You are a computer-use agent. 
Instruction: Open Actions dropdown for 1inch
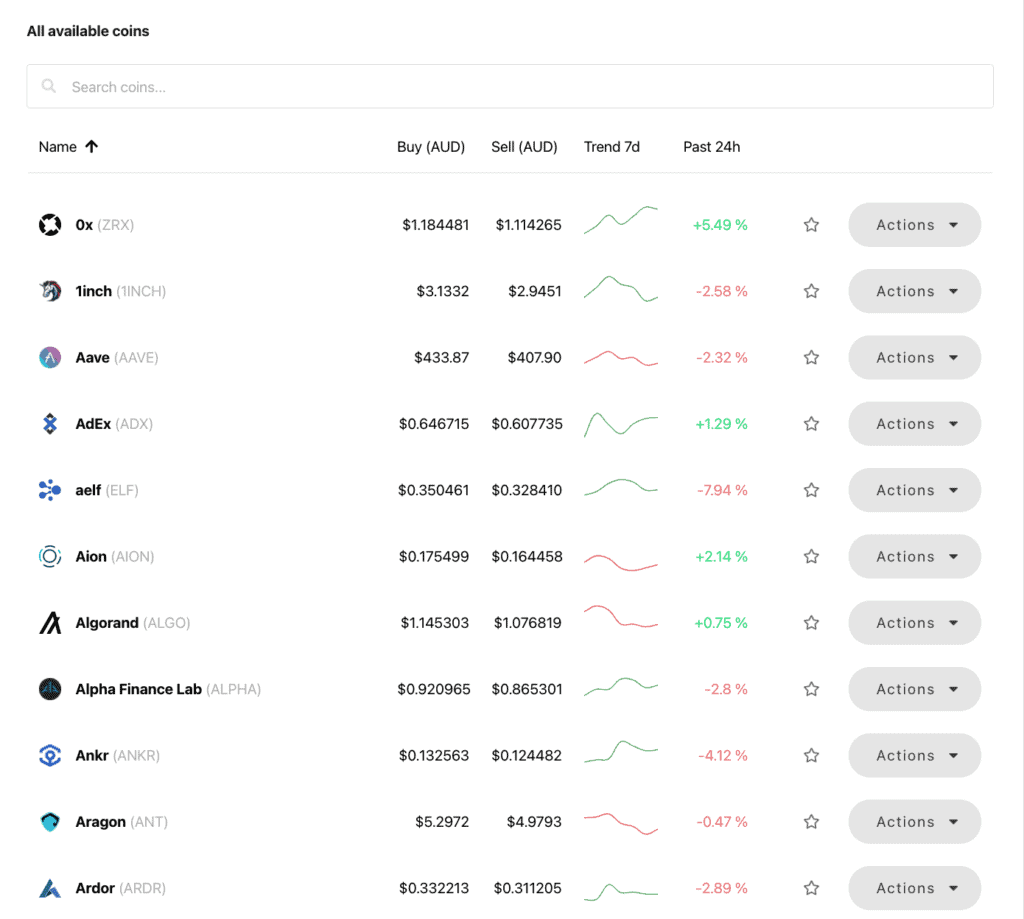pyautogui.click(x=914, y=291)
